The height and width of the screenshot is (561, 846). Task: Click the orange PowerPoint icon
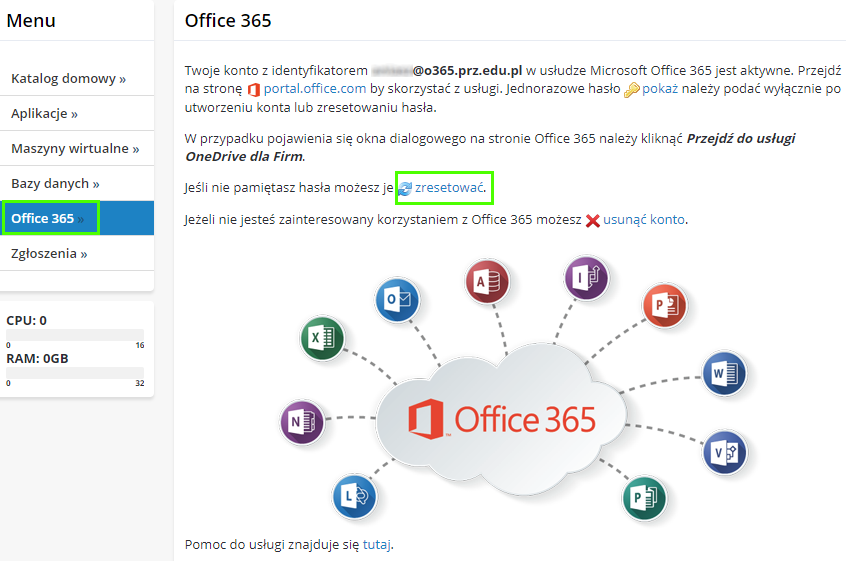(665, 305)
